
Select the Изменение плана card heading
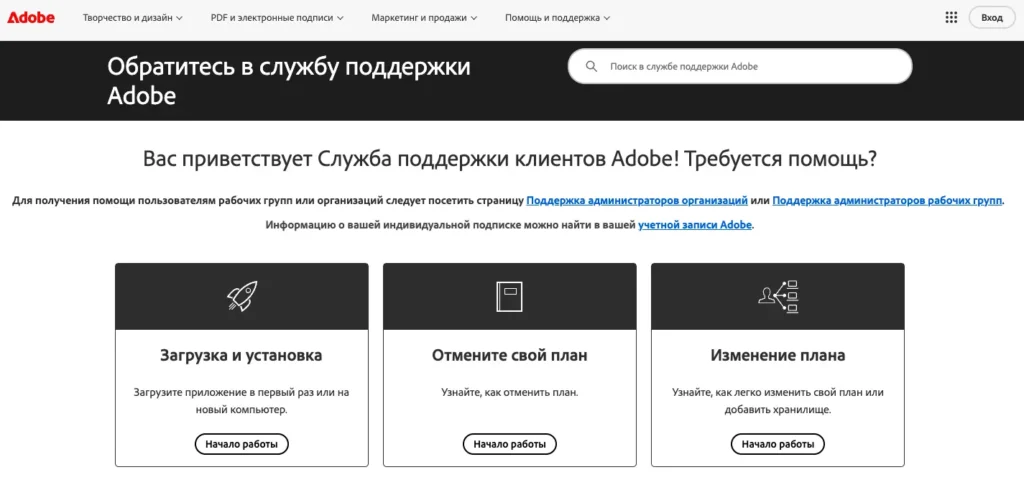coord(777,355)
